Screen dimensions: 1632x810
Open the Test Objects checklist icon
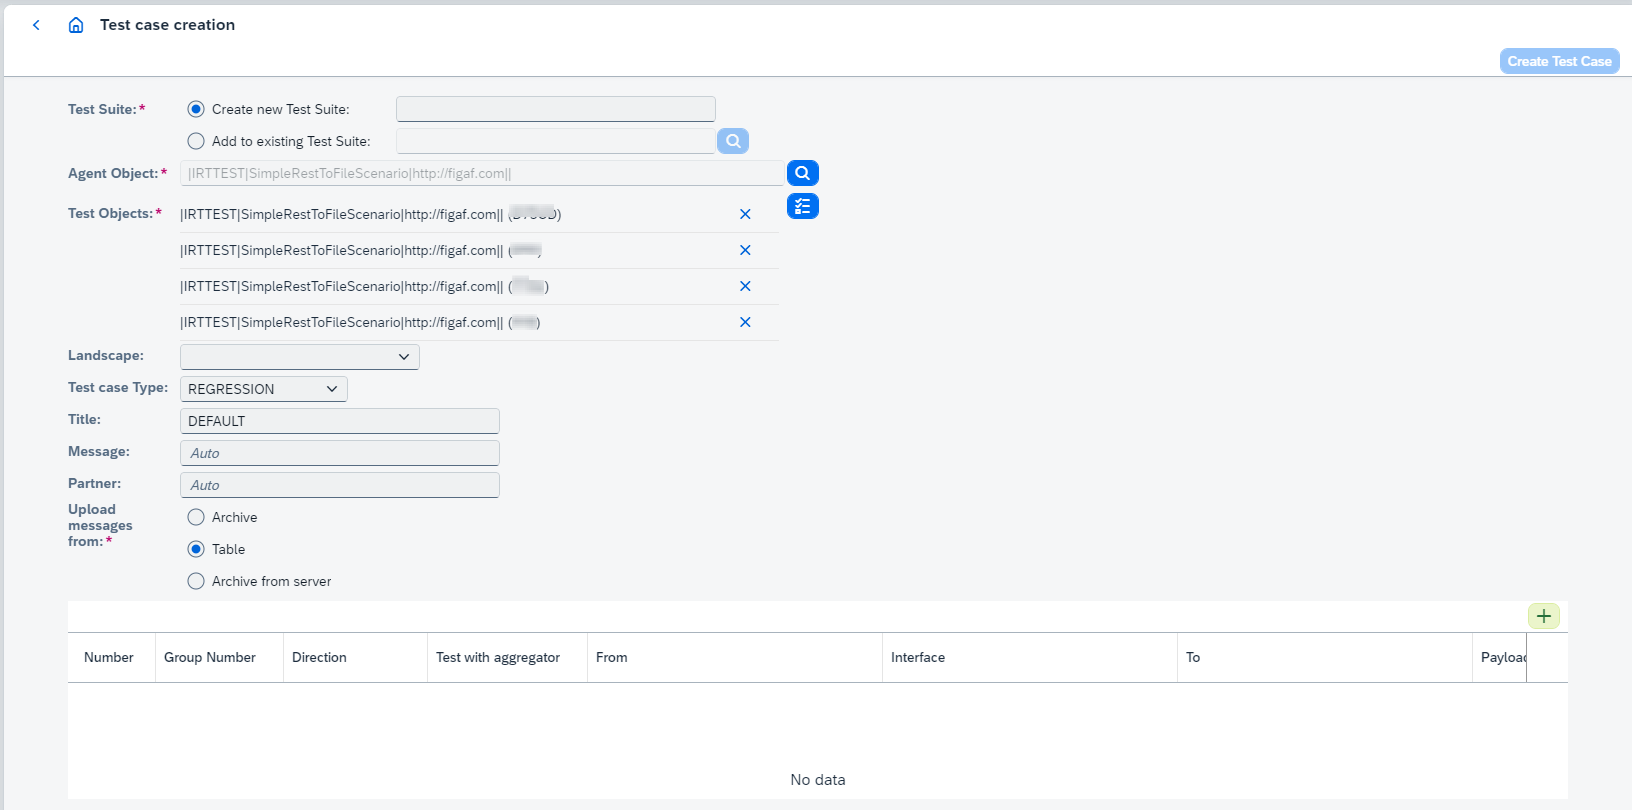click(x=803, y=206)
